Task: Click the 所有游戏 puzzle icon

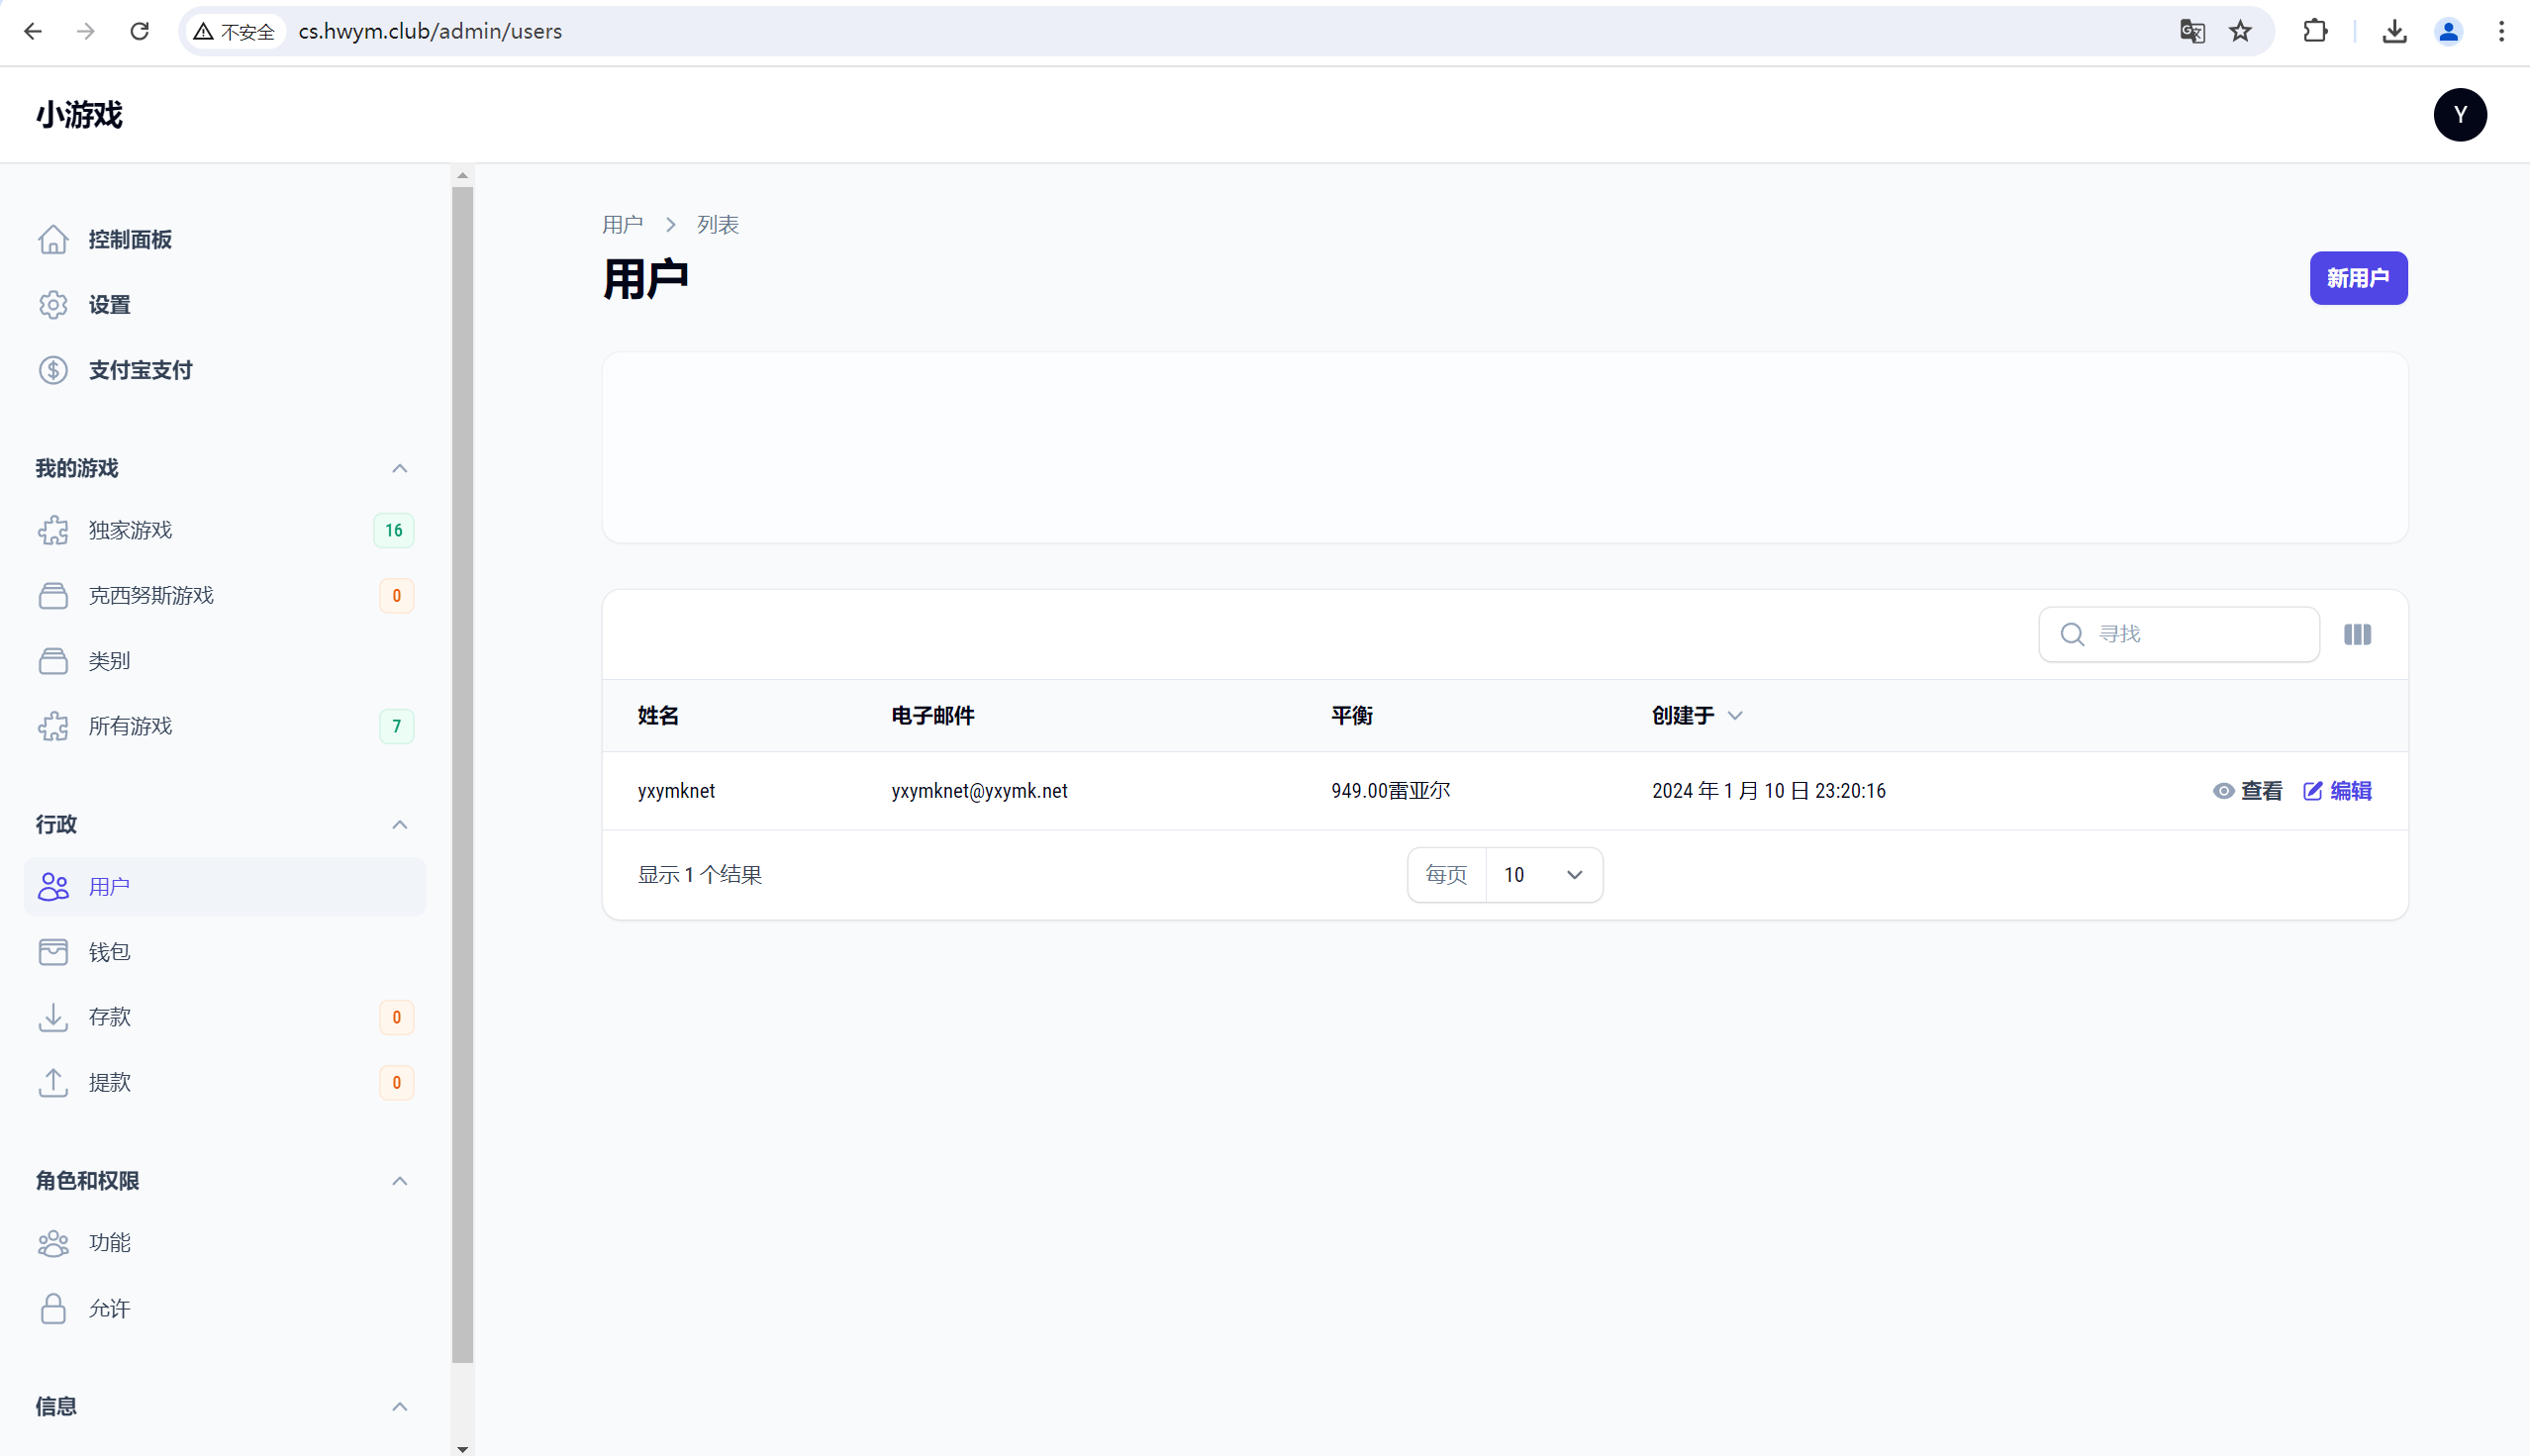Action: [53, 726]
